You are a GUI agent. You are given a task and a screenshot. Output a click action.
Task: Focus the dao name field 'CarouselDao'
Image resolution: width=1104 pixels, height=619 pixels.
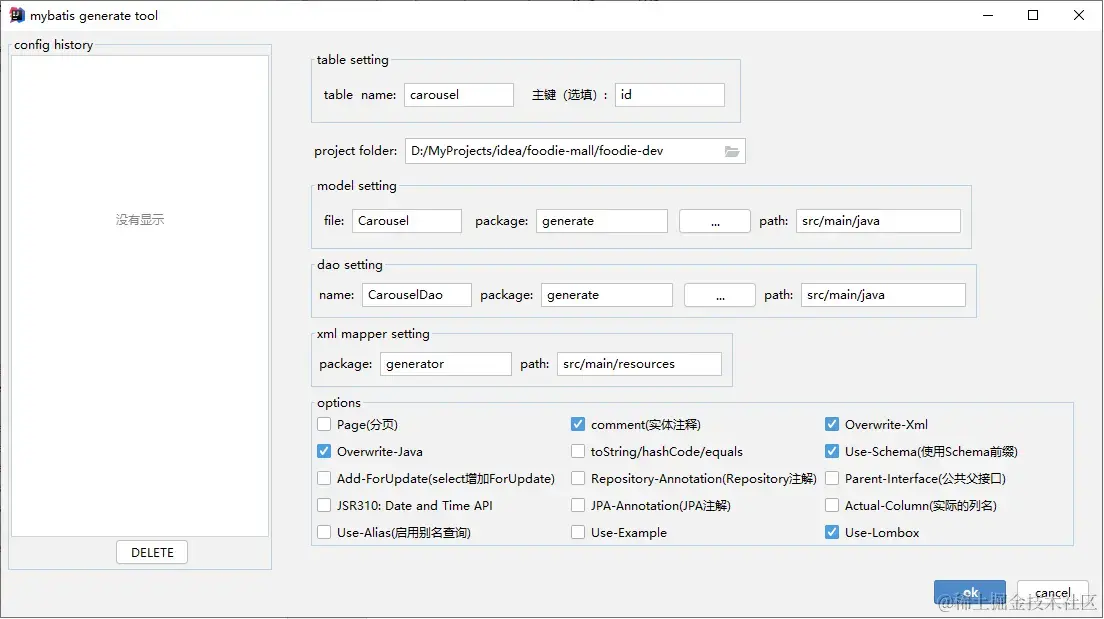pos(417,295)
